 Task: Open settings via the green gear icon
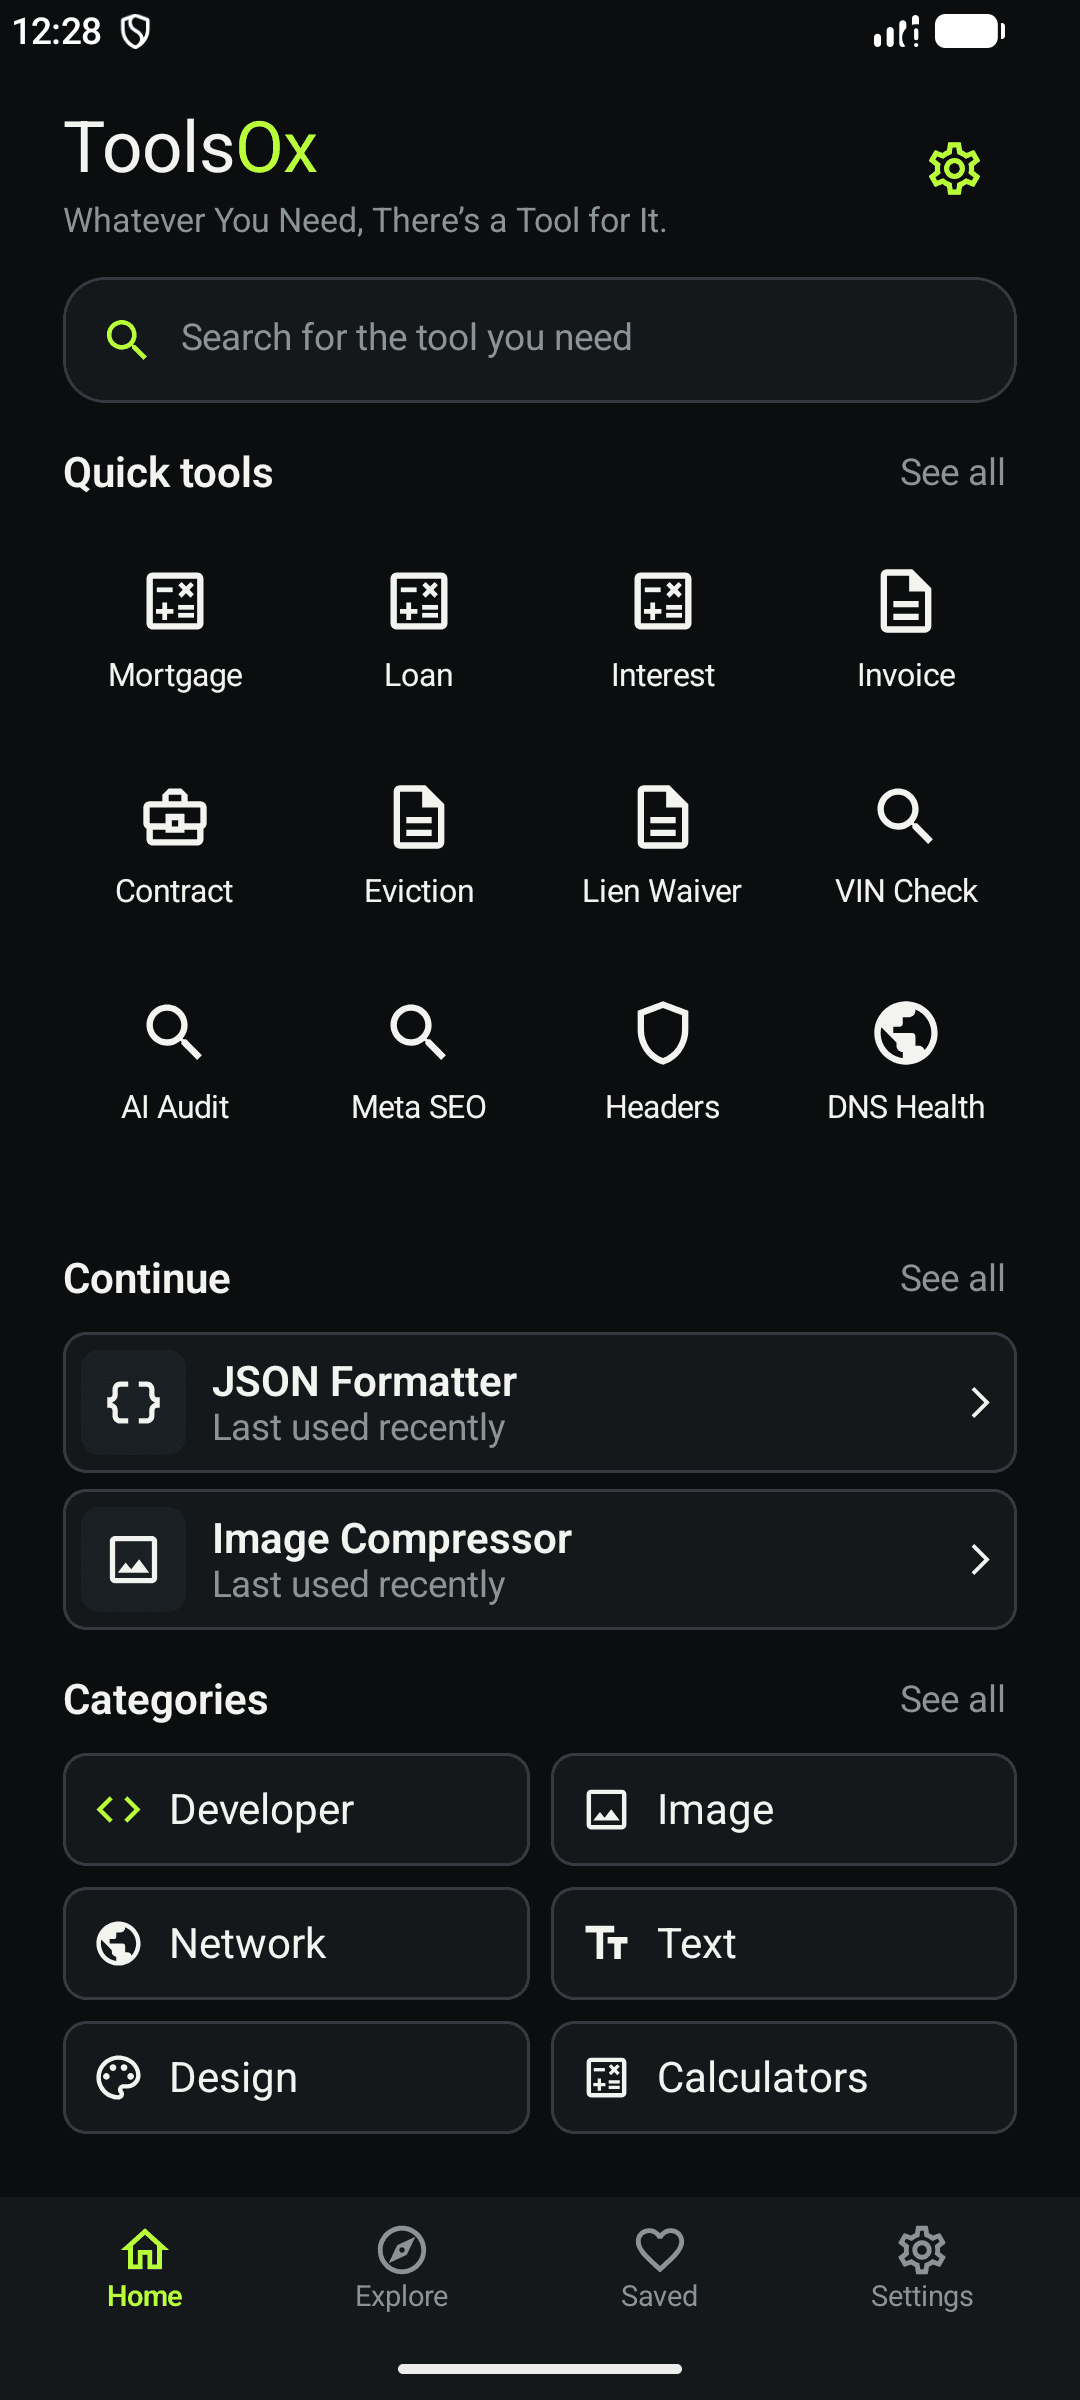pyautogui.click(x=954, y=168)
